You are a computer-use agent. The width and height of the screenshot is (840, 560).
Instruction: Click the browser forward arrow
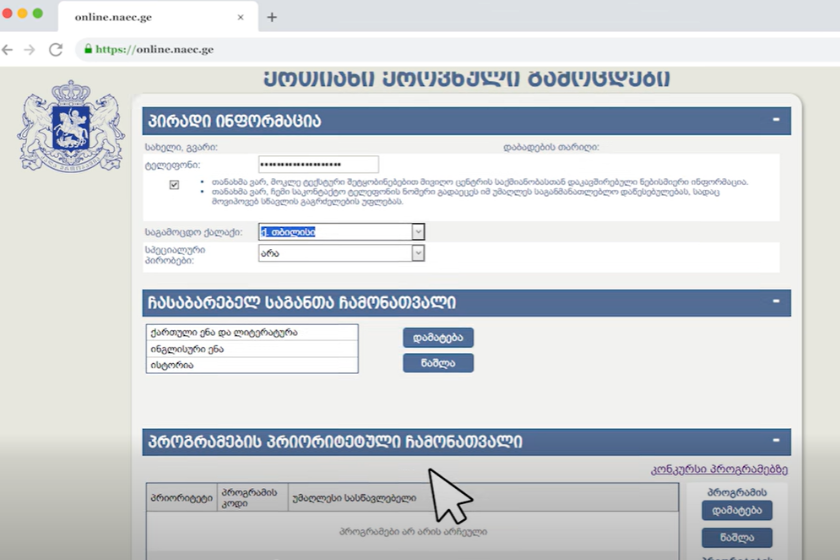coord(30,49)
